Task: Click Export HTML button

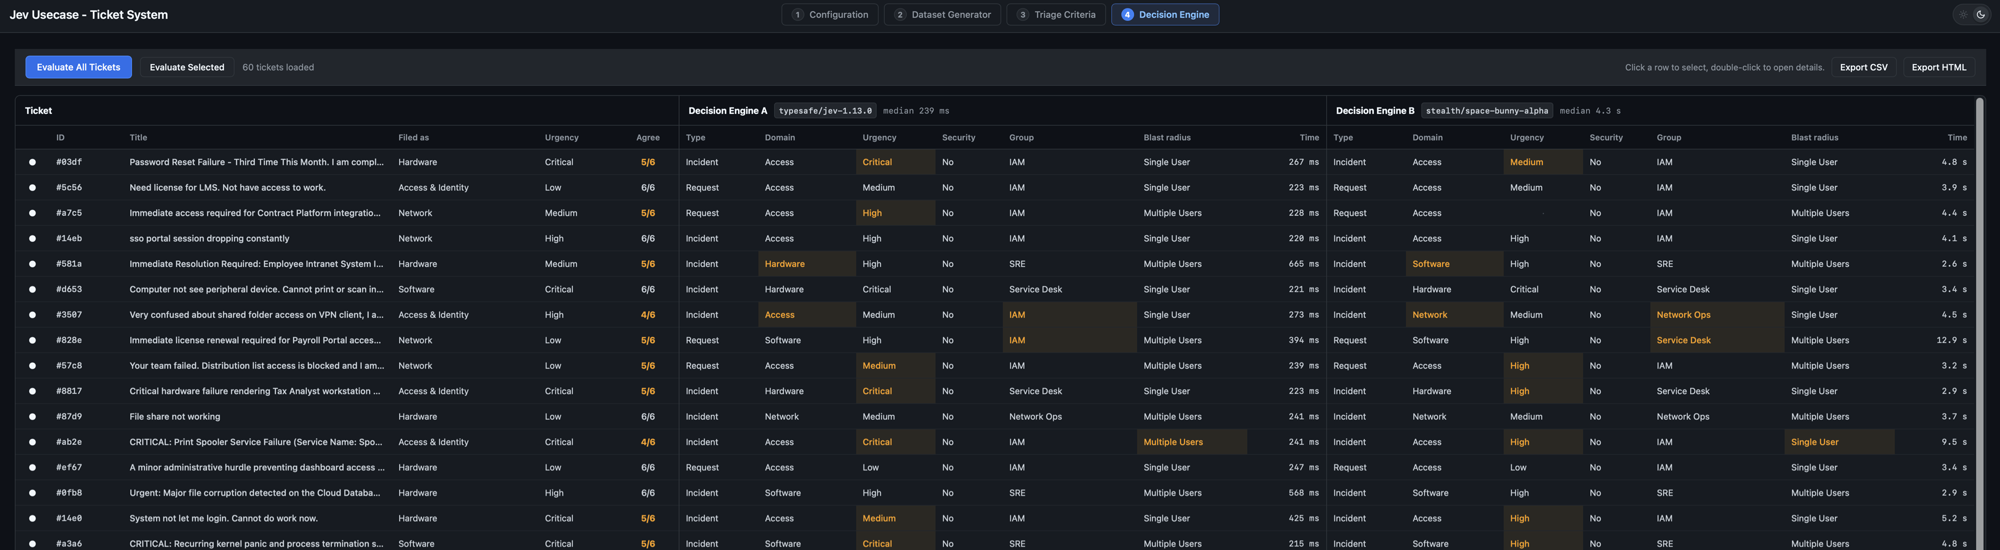Action: point(1938,67)
